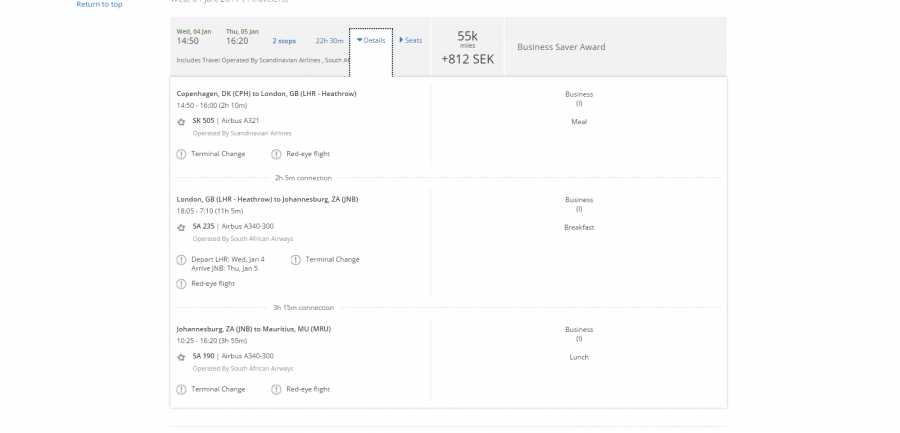Click the 22h 30m total duration
Screen dimensions: 900x433
[329, 41]
